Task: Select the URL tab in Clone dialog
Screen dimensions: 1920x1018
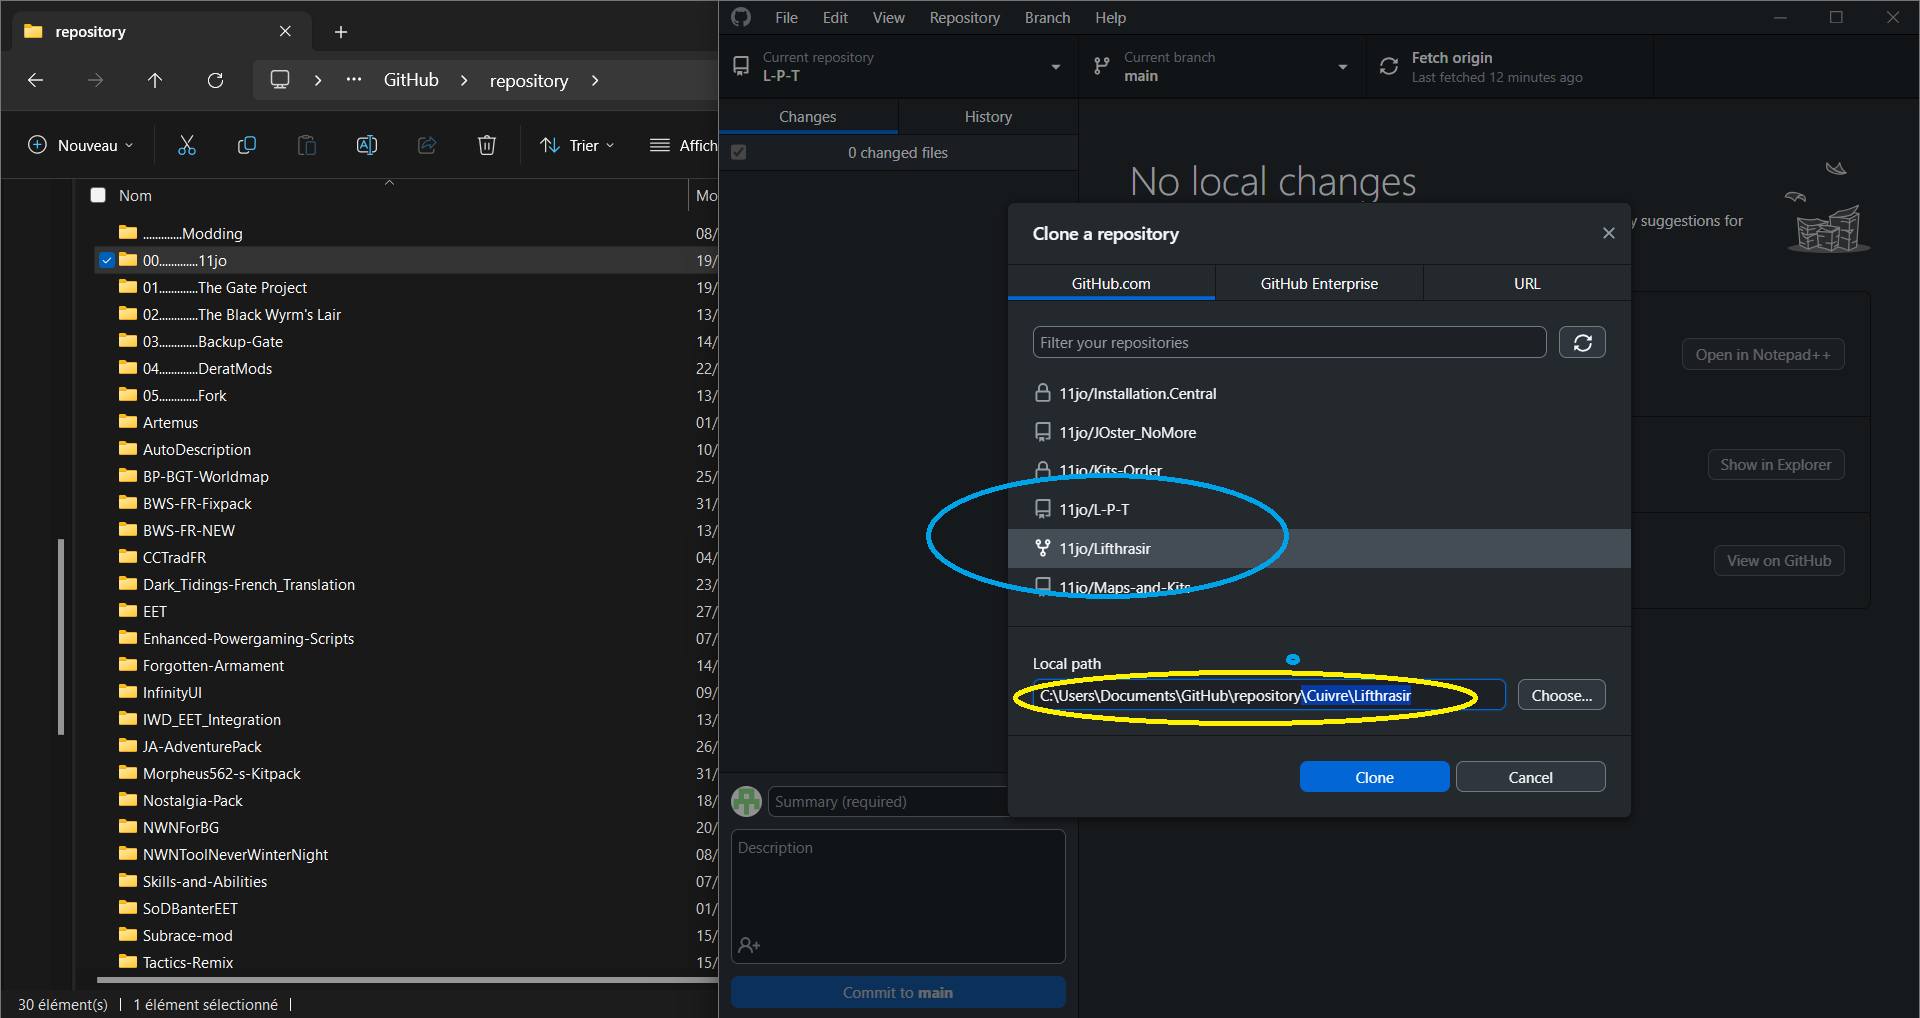Action: (x=1527, y=283)
